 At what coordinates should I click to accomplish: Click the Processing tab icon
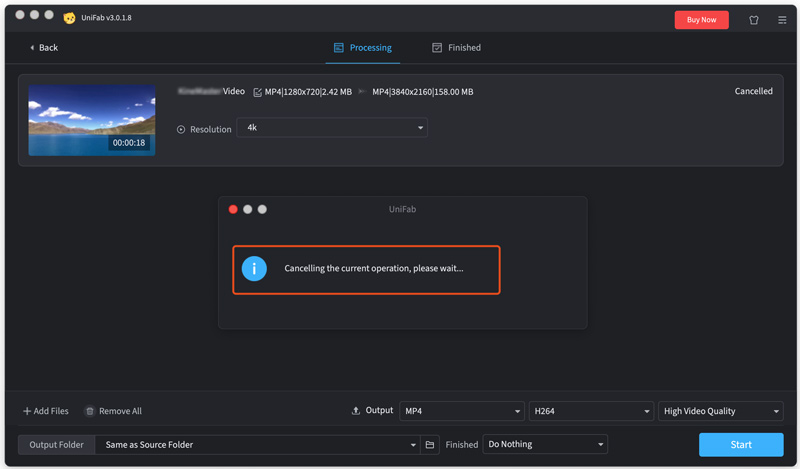(x=339, y=47)
